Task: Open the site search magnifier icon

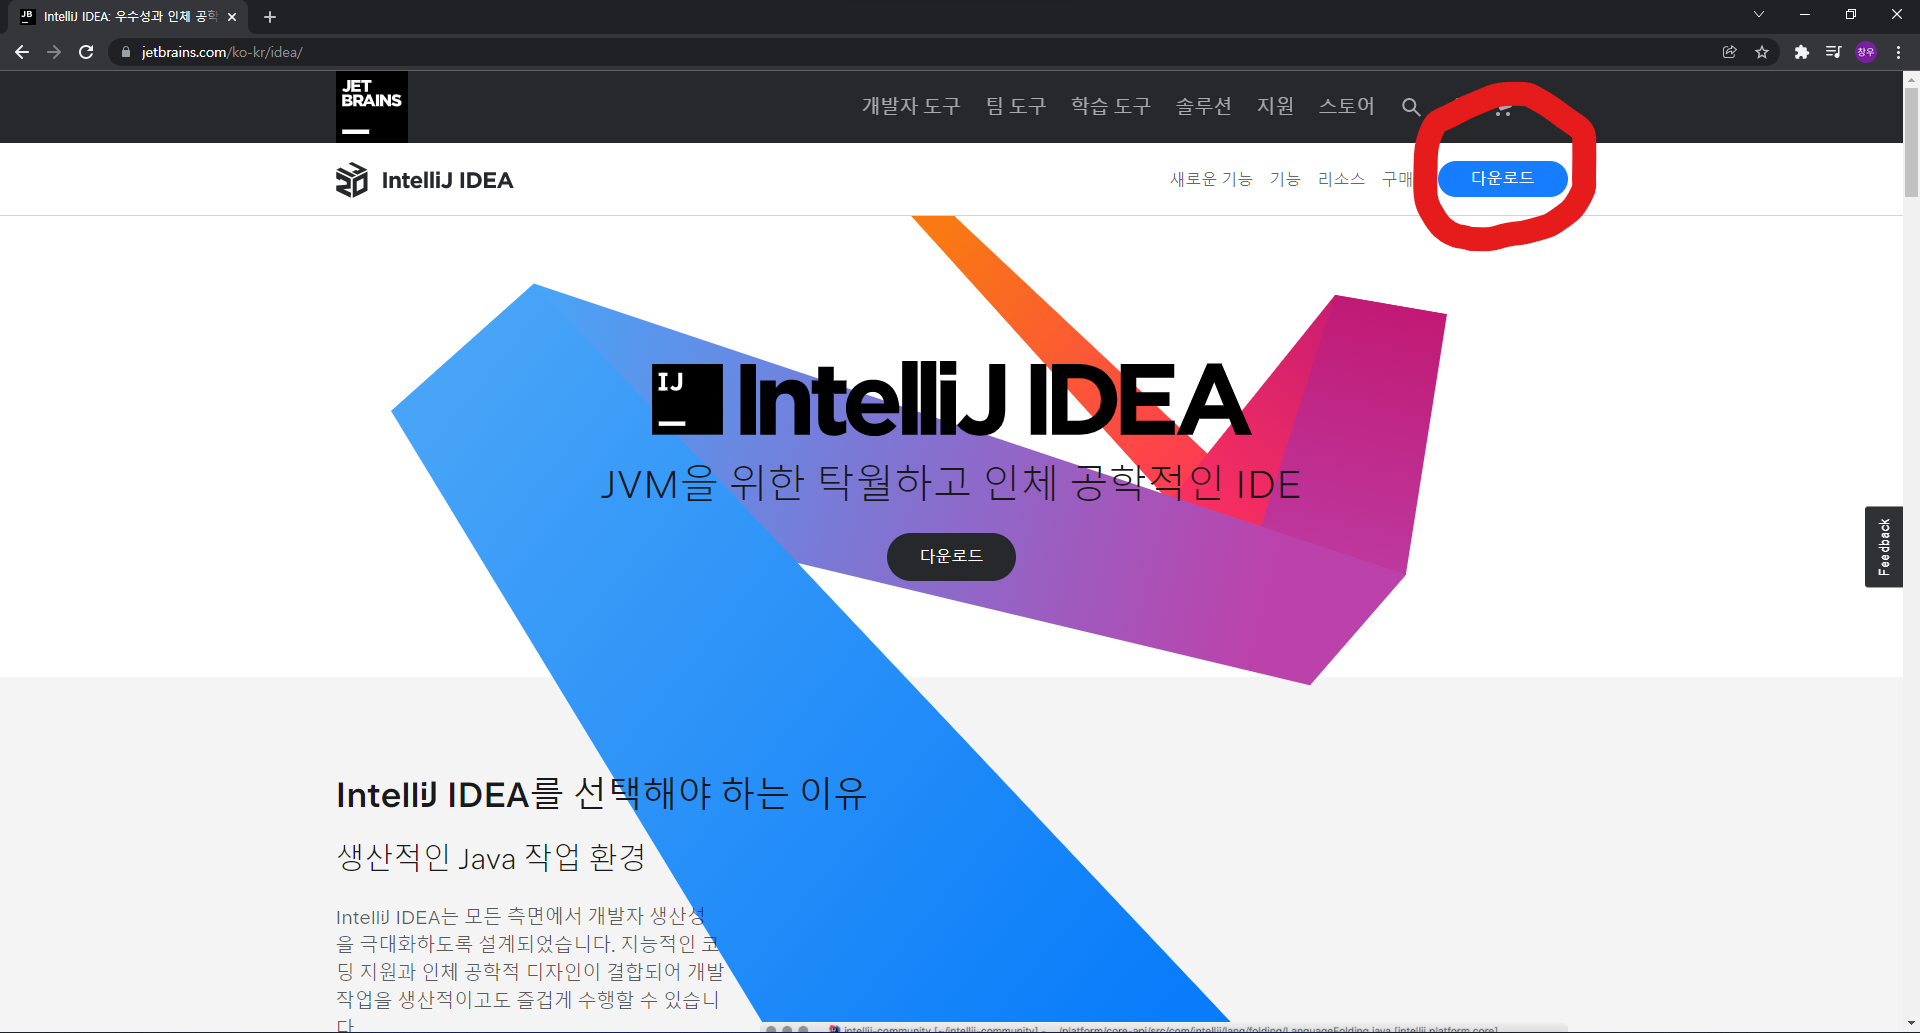Action: click(x=1411, y=107)
